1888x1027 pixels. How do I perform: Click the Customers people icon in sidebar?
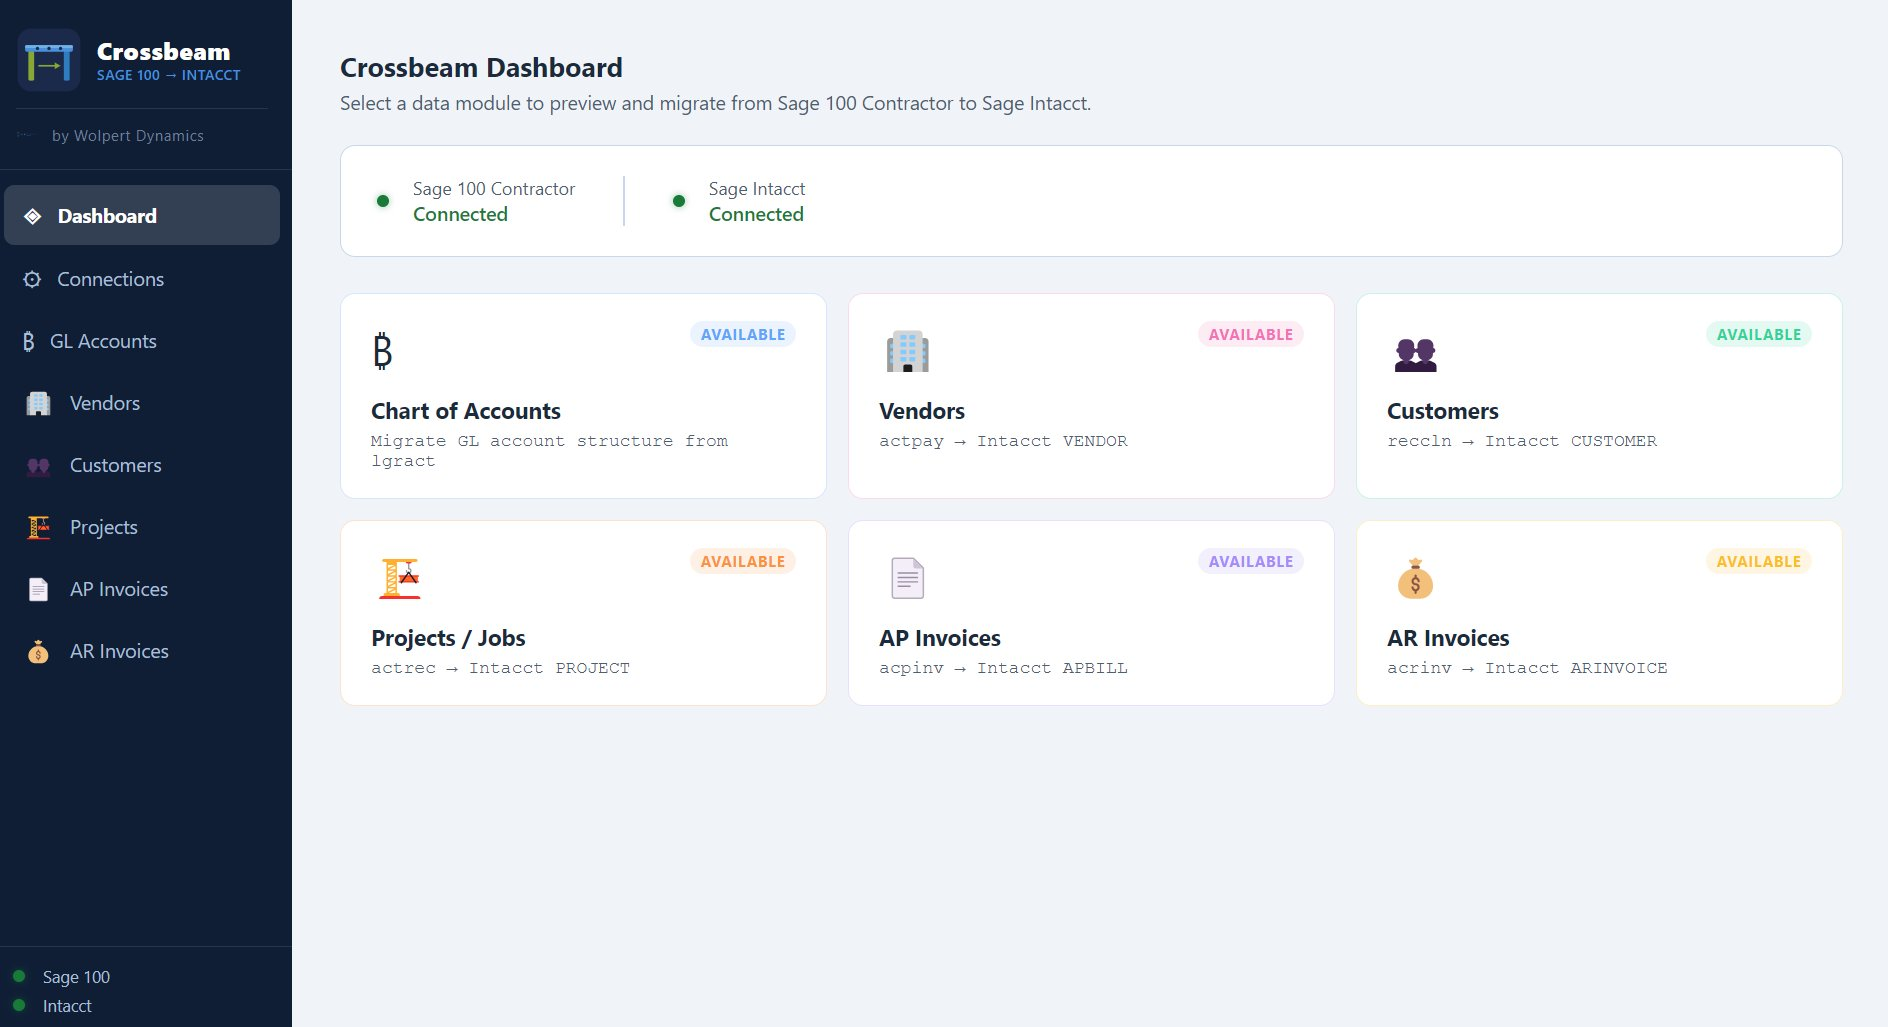38,465
